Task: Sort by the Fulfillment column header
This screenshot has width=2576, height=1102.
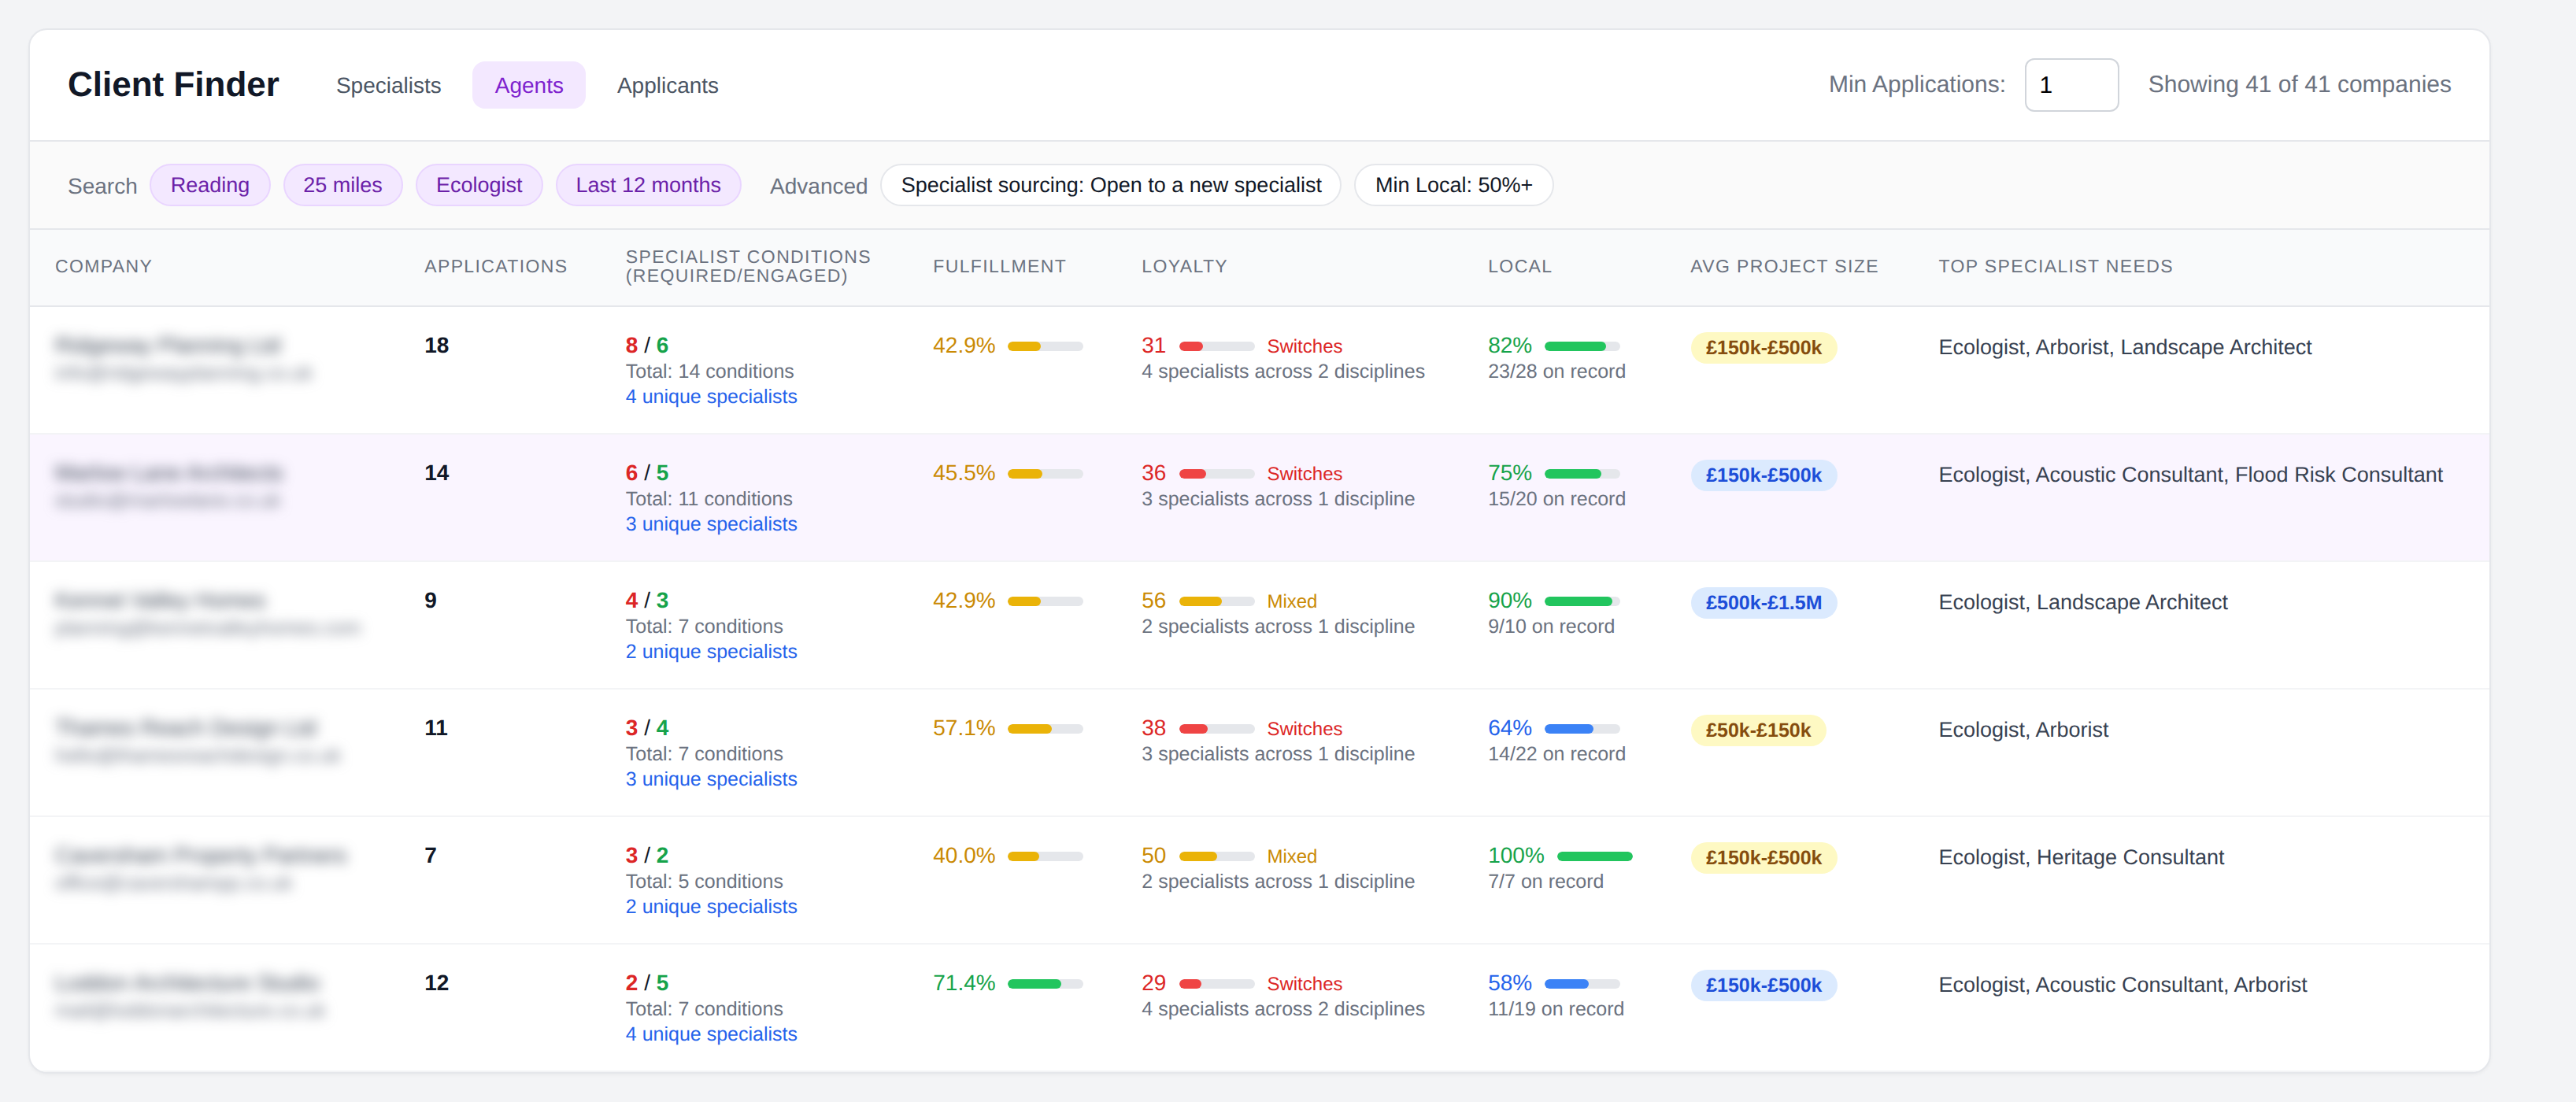Action: pos(999,266)
